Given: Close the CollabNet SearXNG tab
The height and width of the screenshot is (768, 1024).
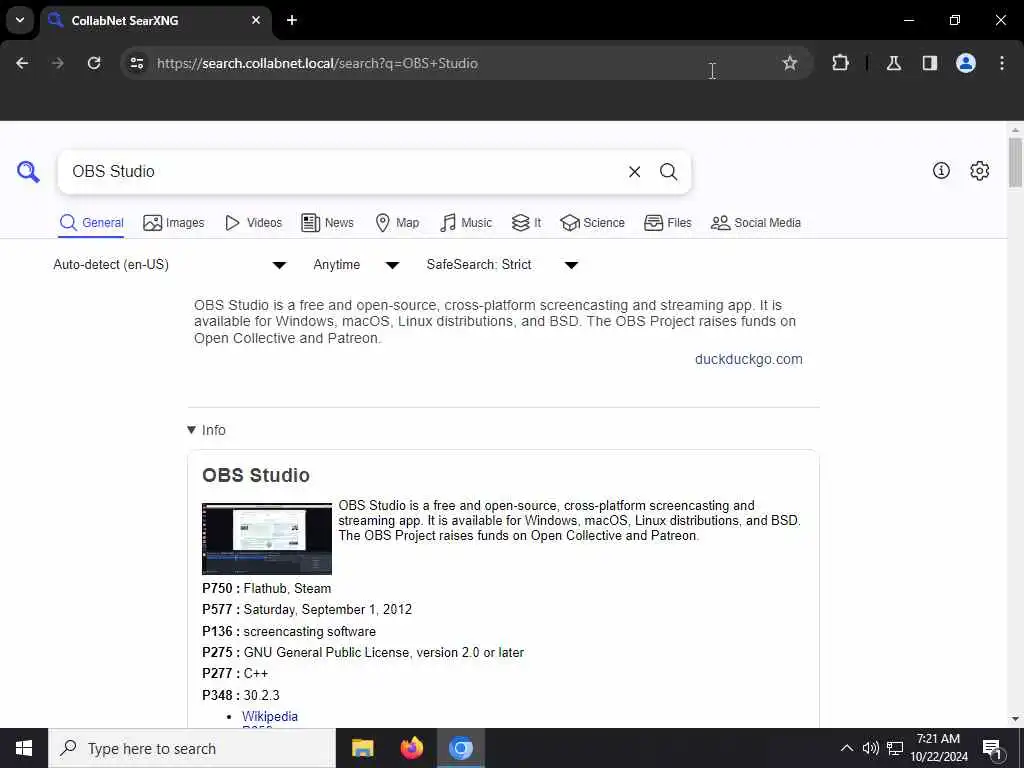Looking at the screenshot, I should point(256,20).
